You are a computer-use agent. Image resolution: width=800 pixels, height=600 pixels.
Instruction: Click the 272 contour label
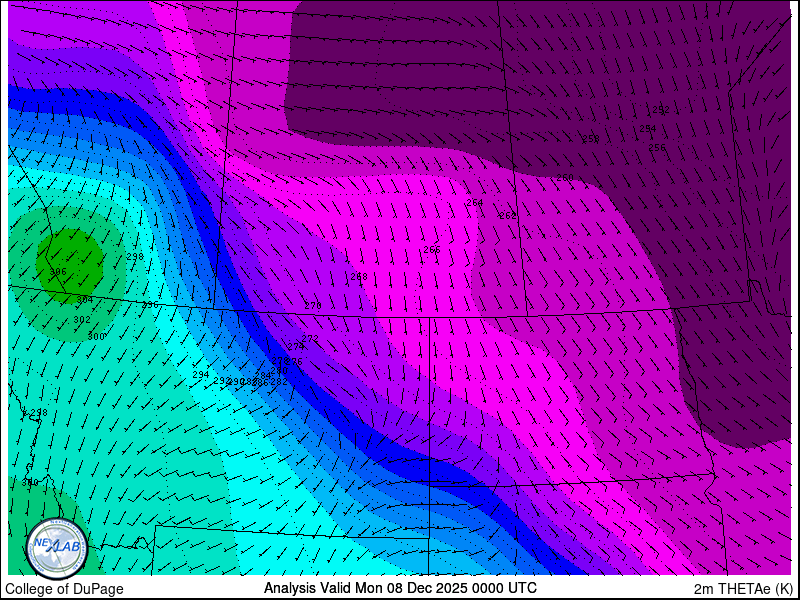pos(310,338)
